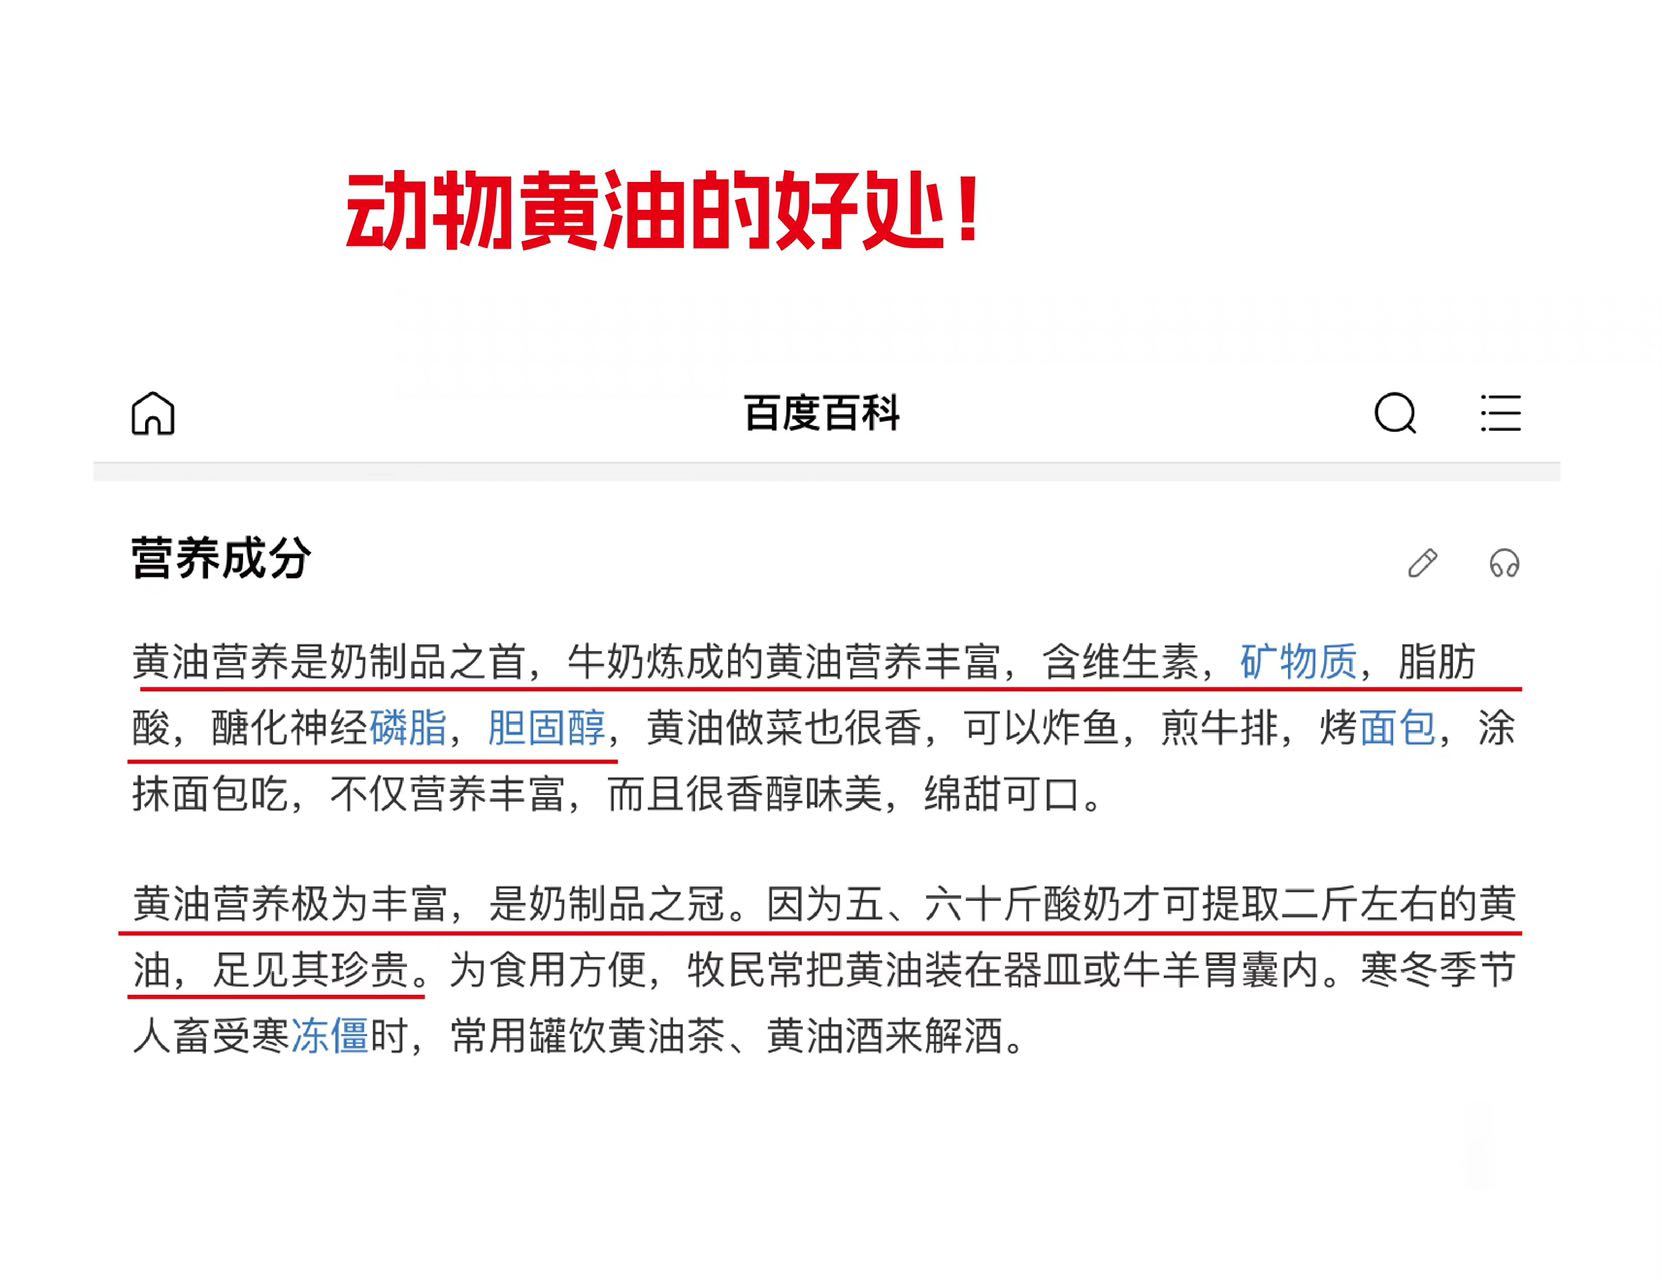Select the 营养成分 section heading
Screen dimensions: 1662x1280
click(x=221, y=558)
